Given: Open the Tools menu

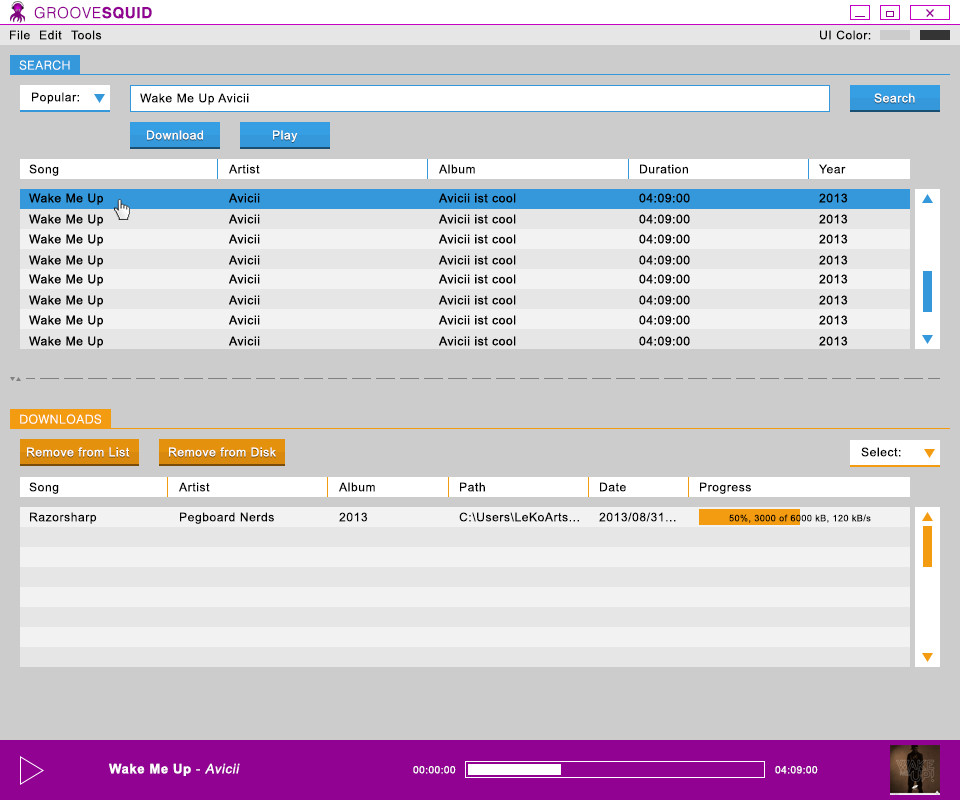Looking at the screenshot, I should (86, 35).
